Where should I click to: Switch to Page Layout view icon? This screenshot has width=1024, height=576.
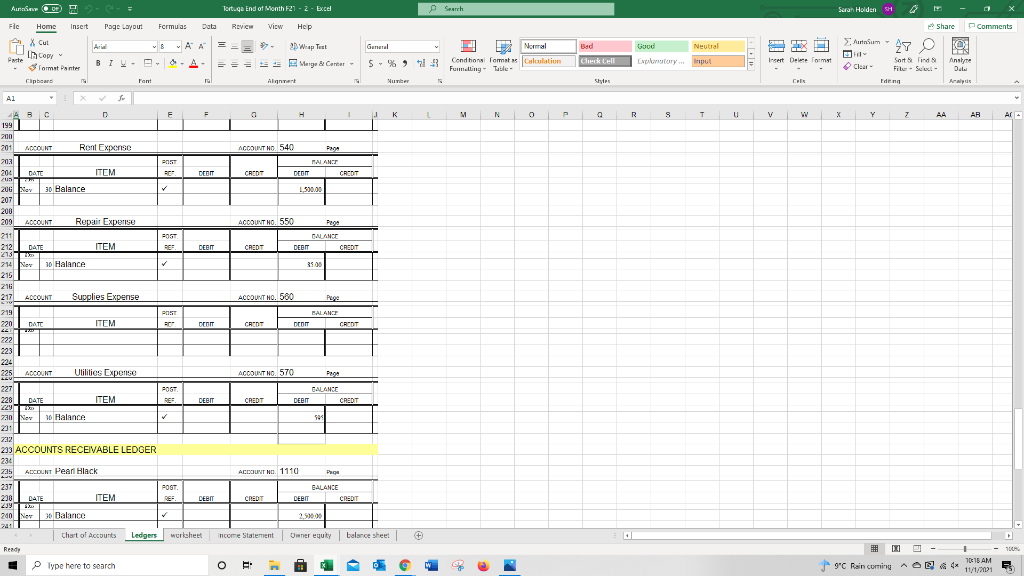(x=896, y=549)
